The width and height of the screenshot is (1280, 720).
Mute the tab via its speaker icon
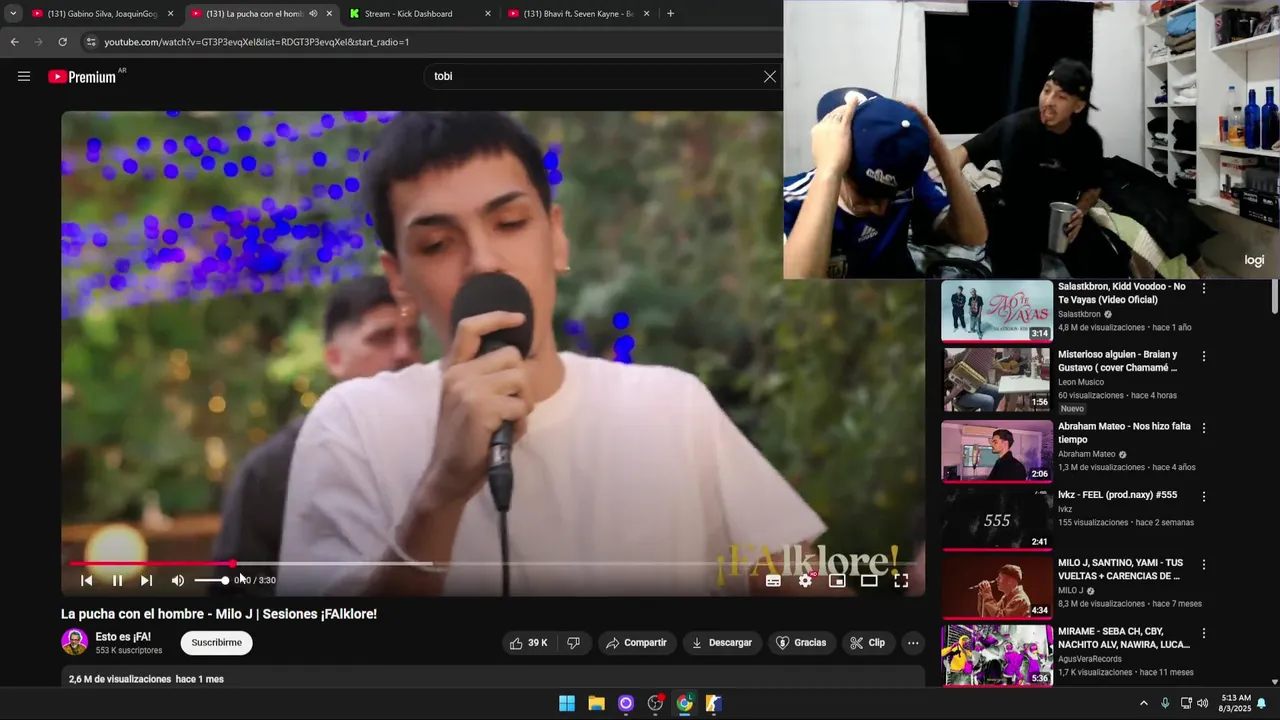pos(313,14)
